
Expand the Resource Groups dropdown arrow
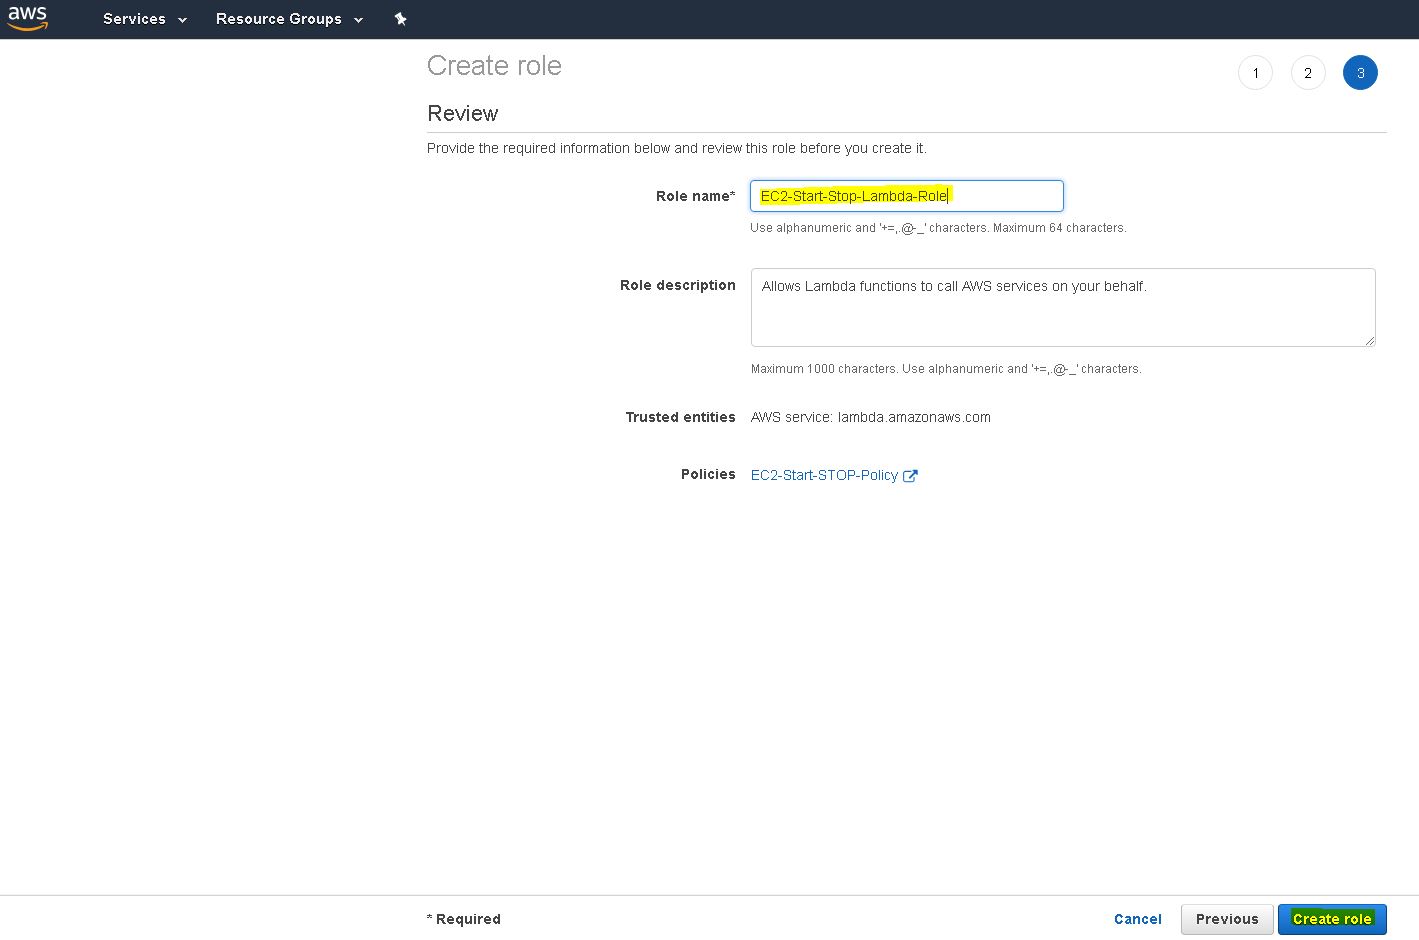click(358, 20)
